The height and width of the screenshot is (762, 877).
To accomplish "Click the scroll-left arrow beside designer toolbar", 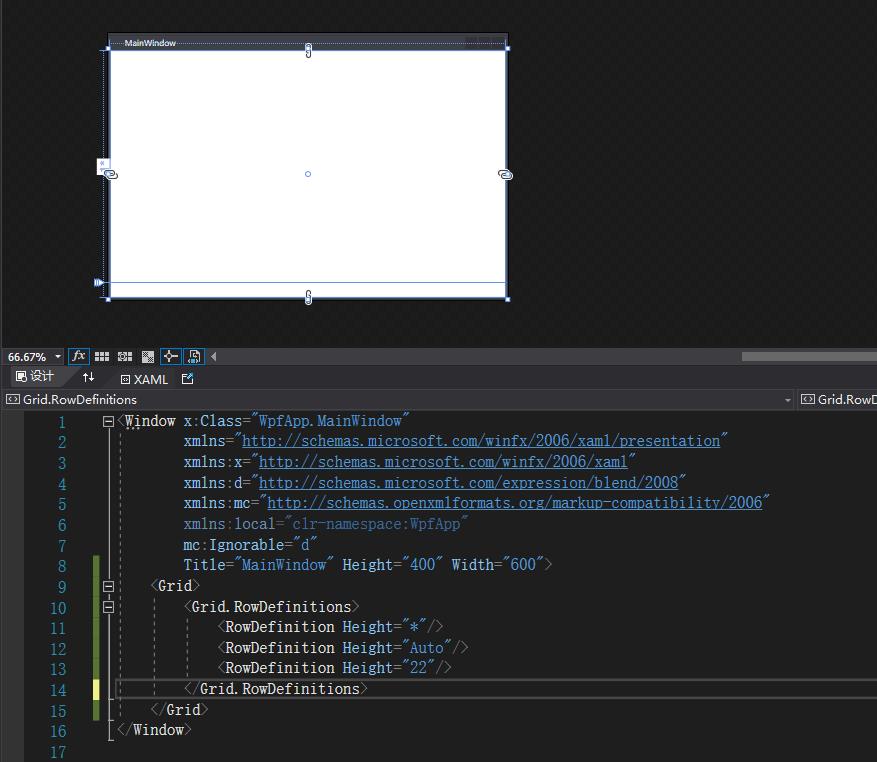I will click(213, 356).
